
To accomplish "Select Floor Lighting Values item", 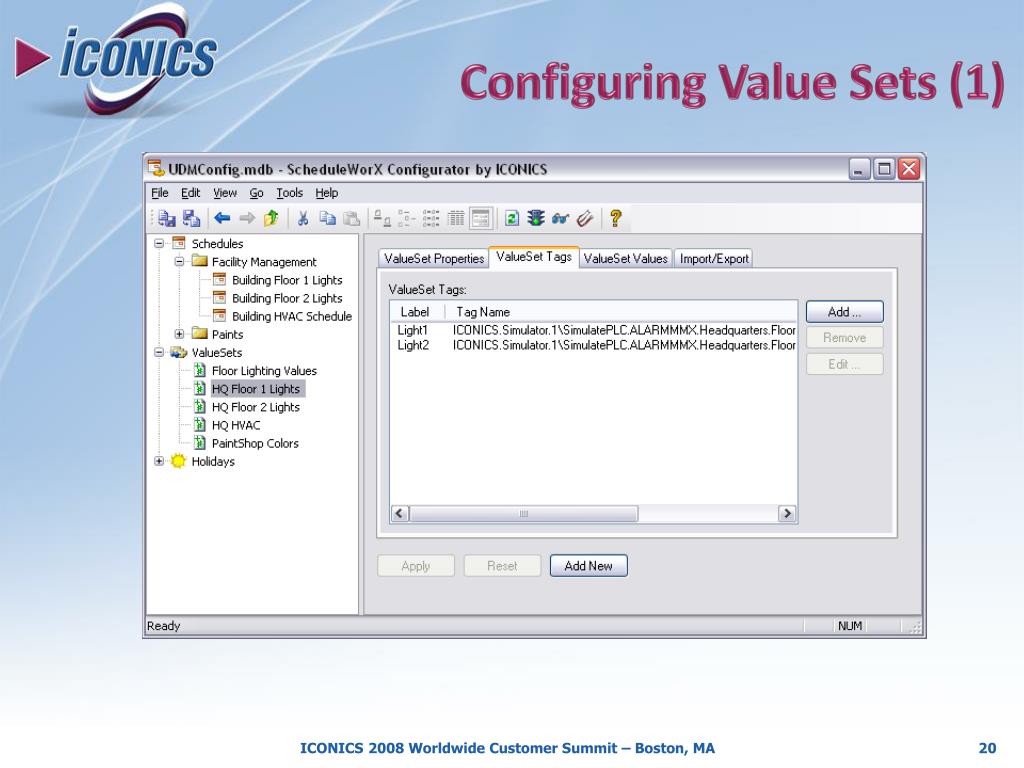I will click(x=264, y=371).
